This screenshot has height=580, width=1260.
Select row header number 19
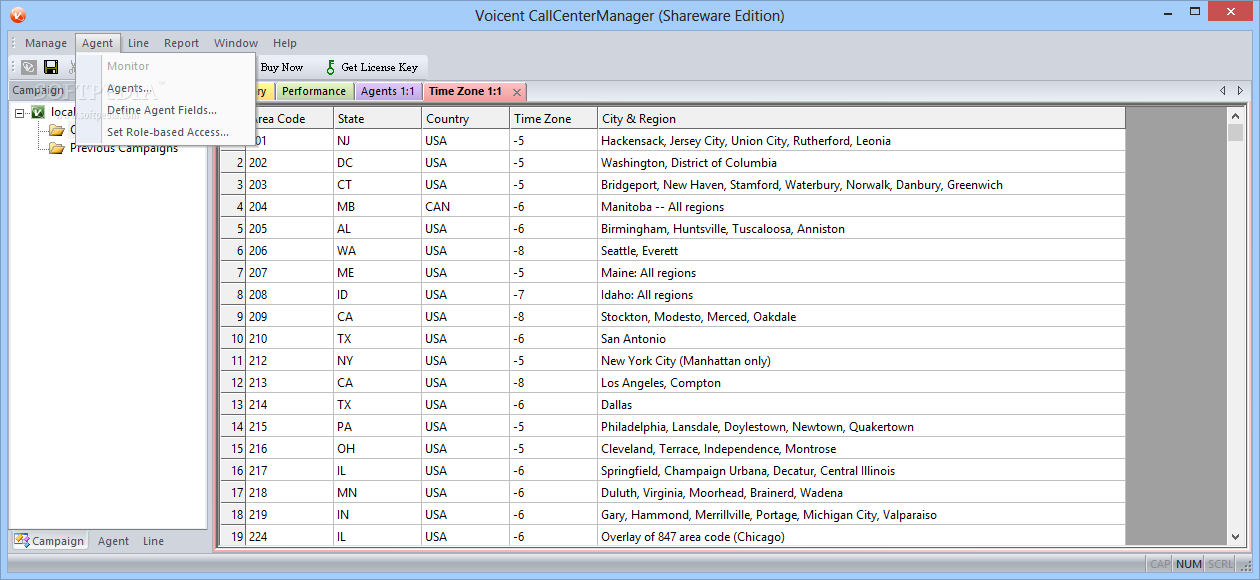tap(233, 537)
